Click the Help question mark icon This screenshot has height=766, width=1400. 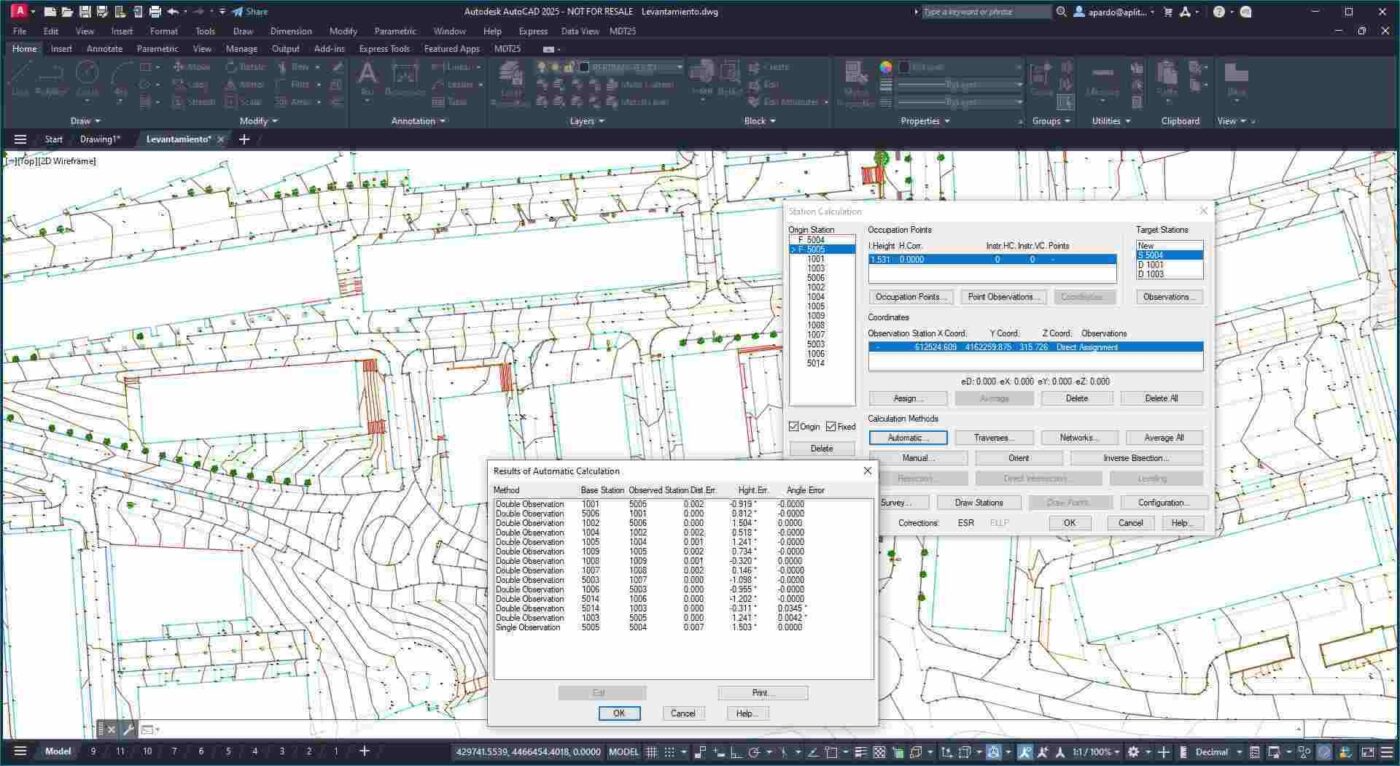coord(1219,12)
